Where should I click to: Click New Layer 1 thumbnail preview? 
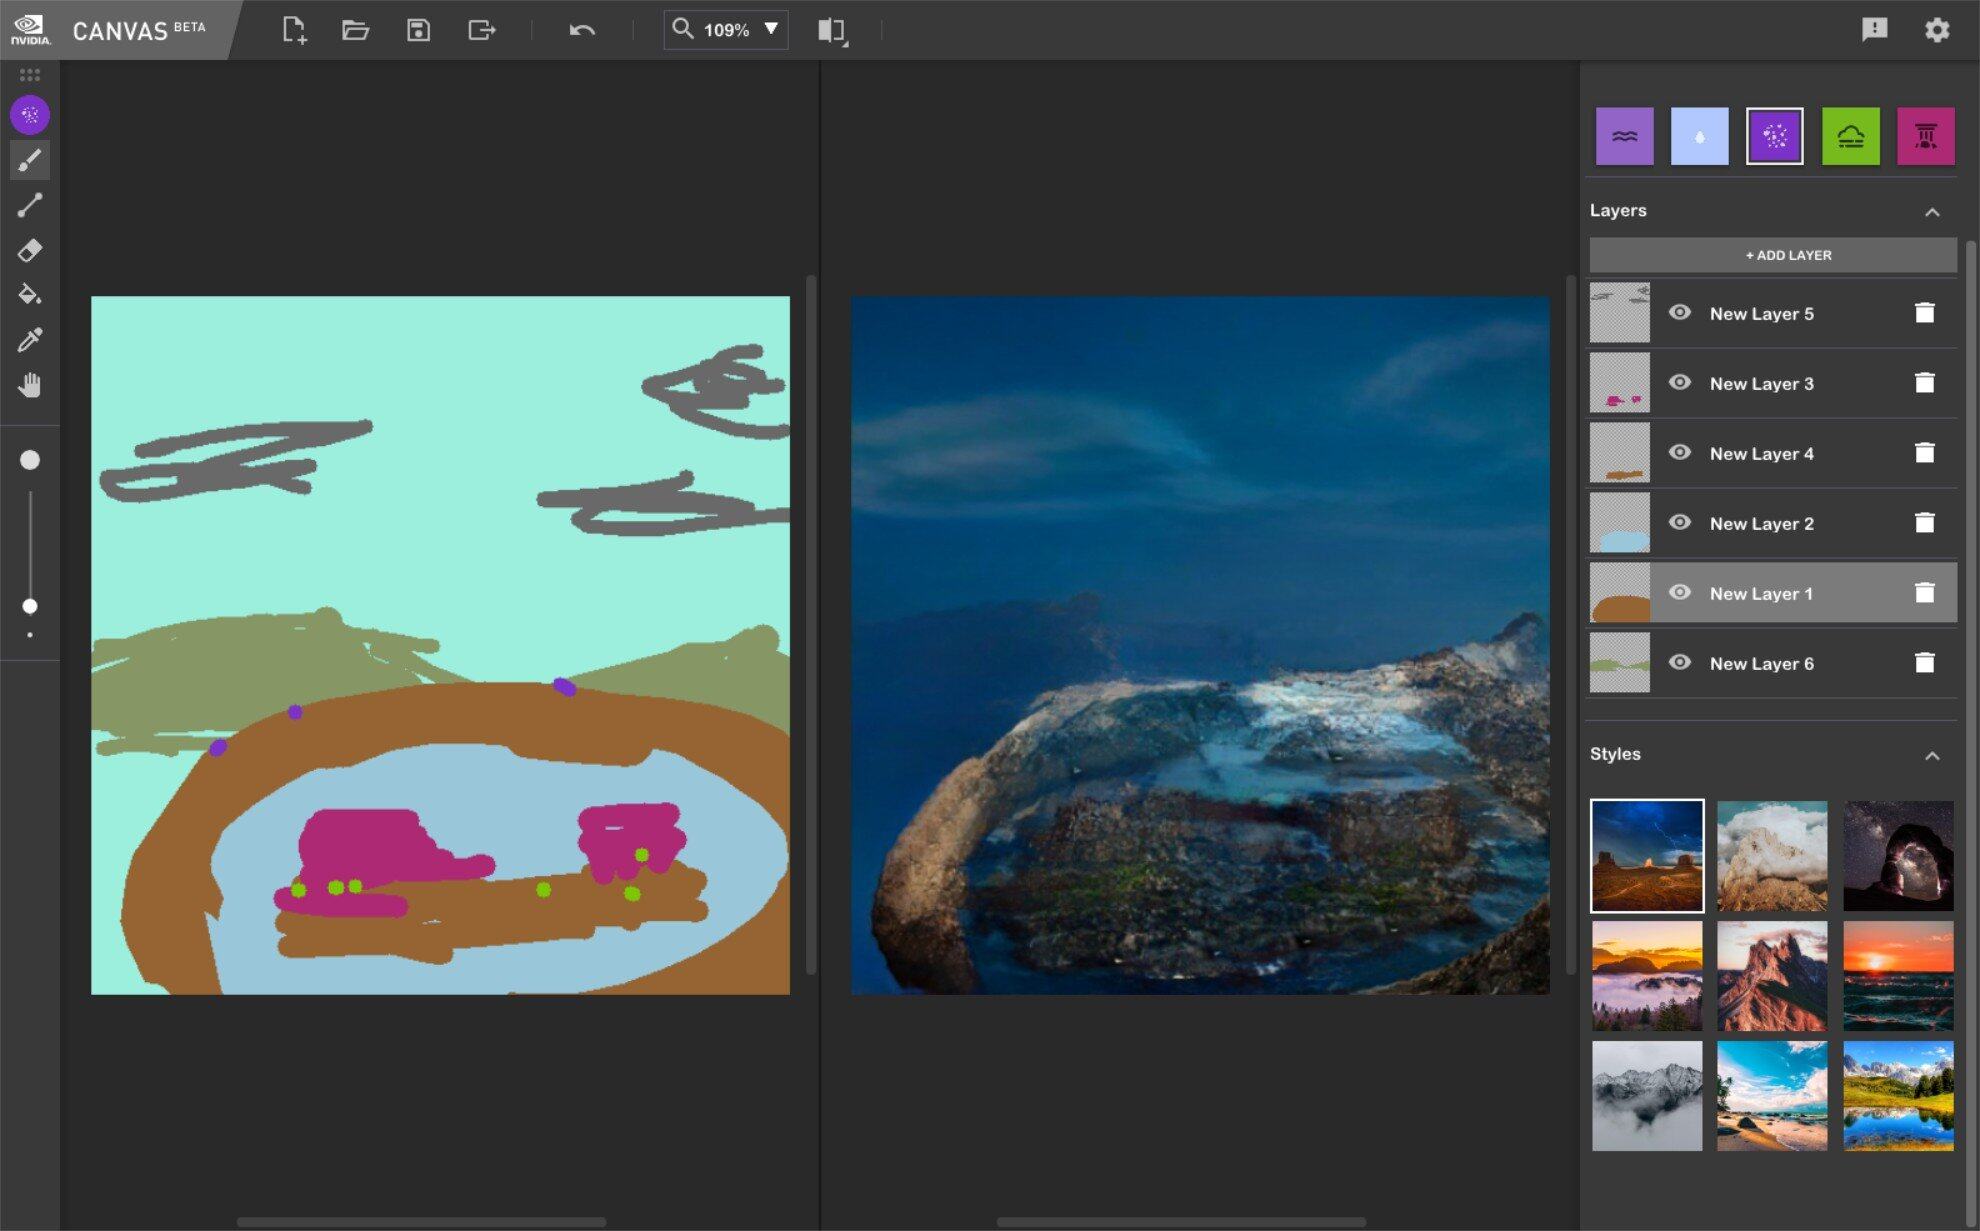(x=1620, y=593)
